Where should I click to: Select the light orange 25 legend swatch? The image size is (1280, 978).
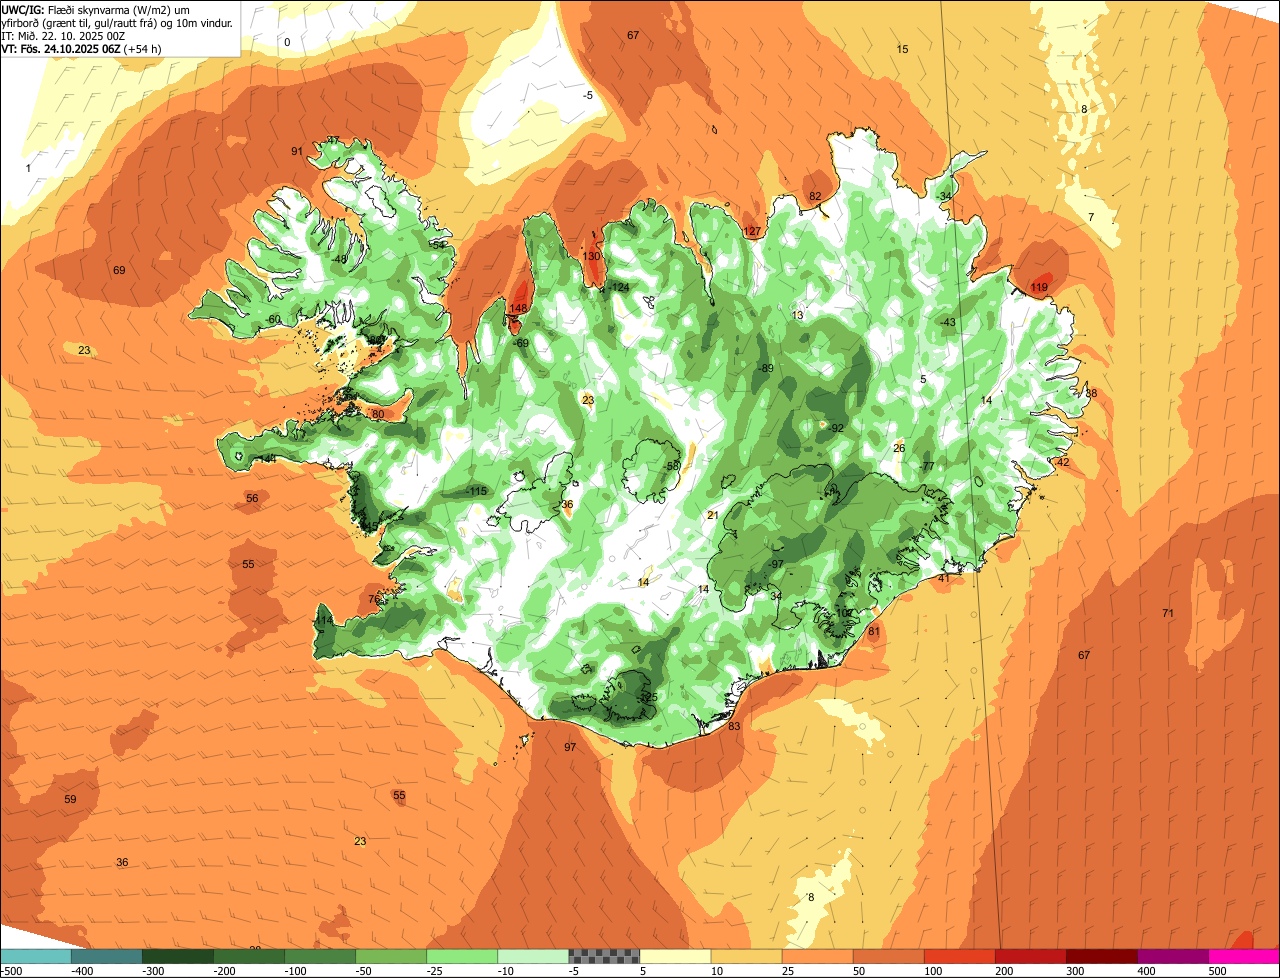tap(816, 956)
